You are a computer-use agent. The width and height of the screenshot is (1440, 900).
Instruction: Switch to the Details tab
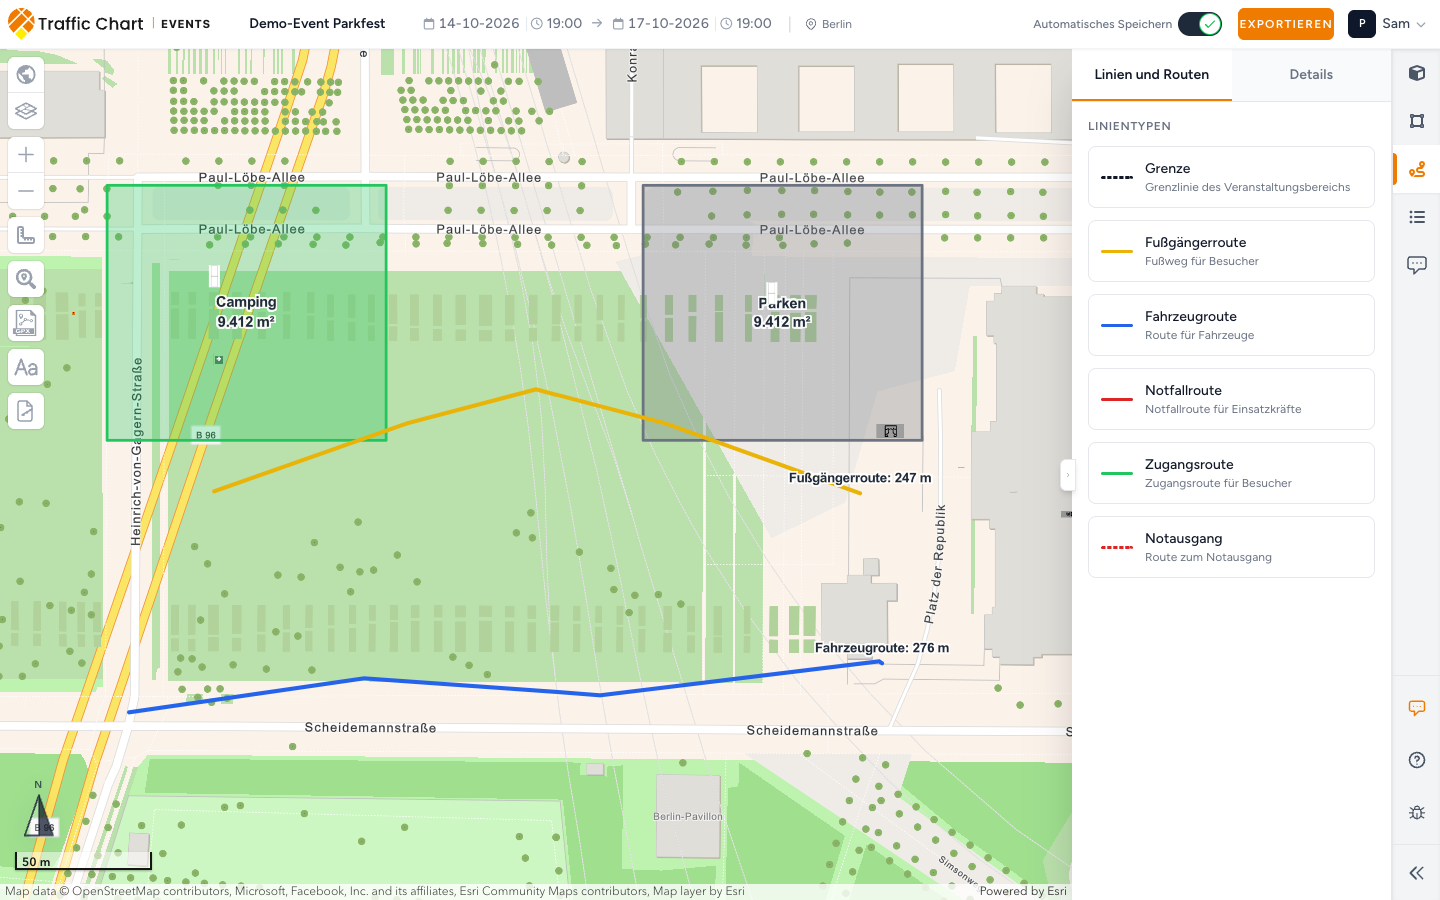tap(1311, 75)
